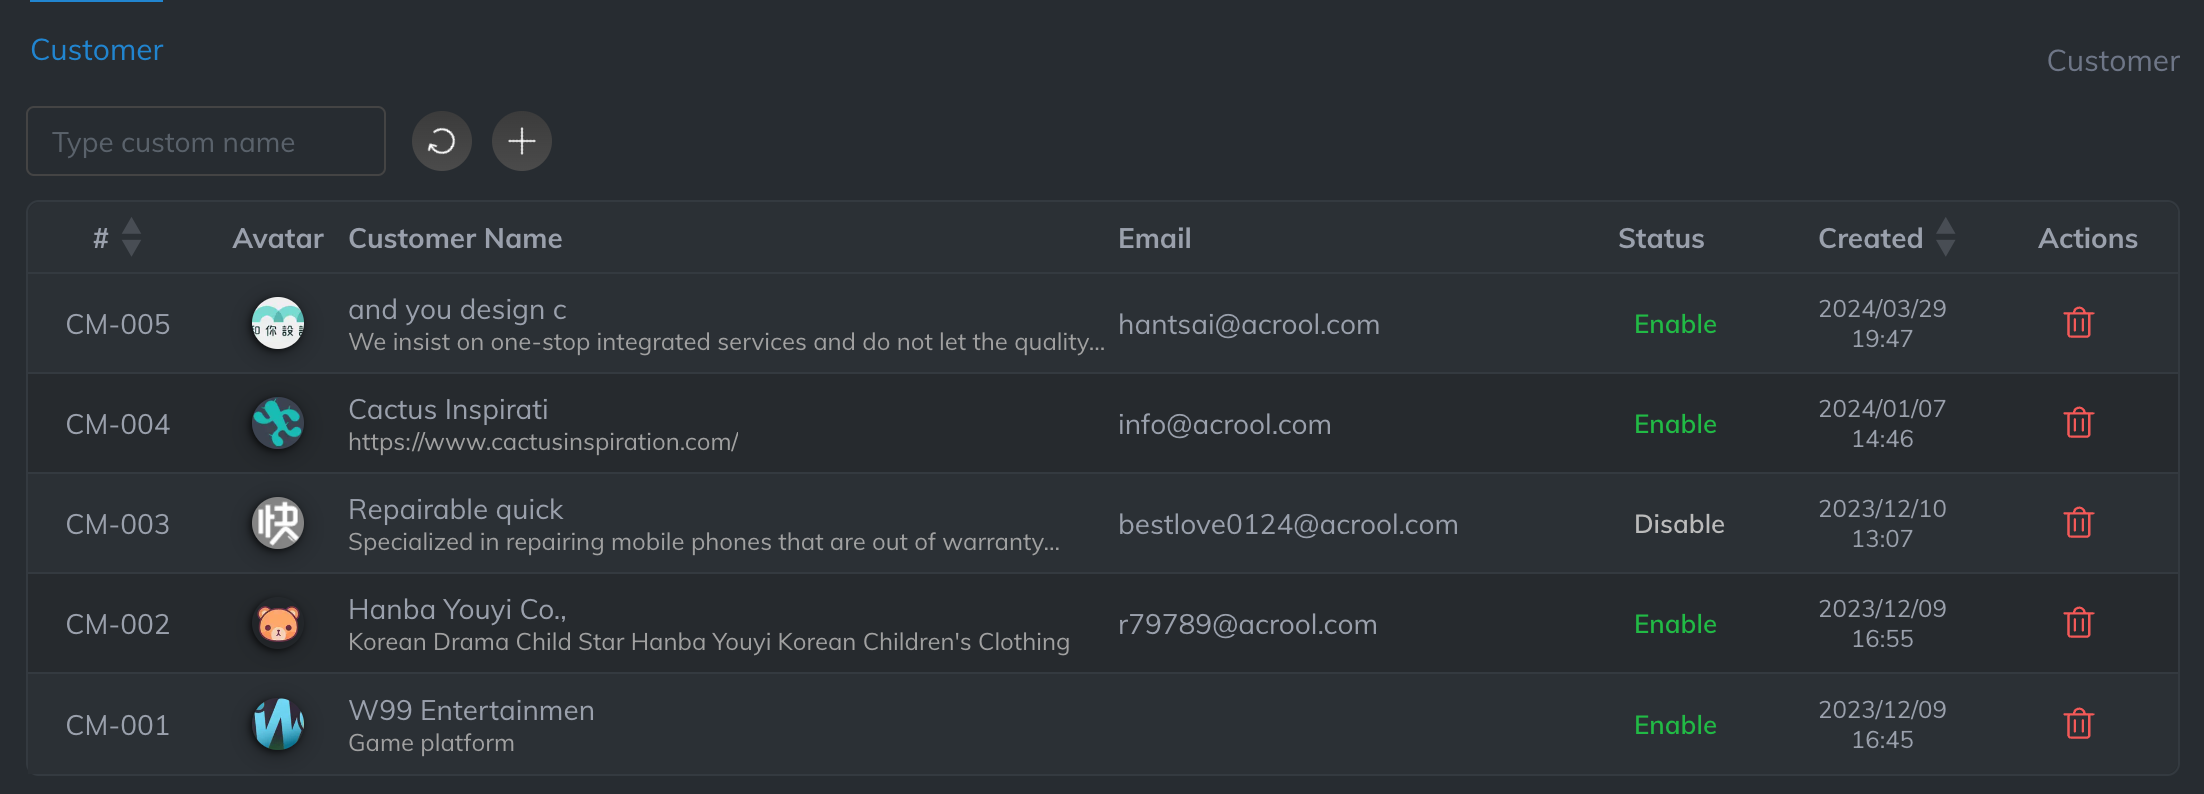Delete customer CM-003 with trash icon
Viewport: 2204px width, 794px height.
pos(2078,523)
